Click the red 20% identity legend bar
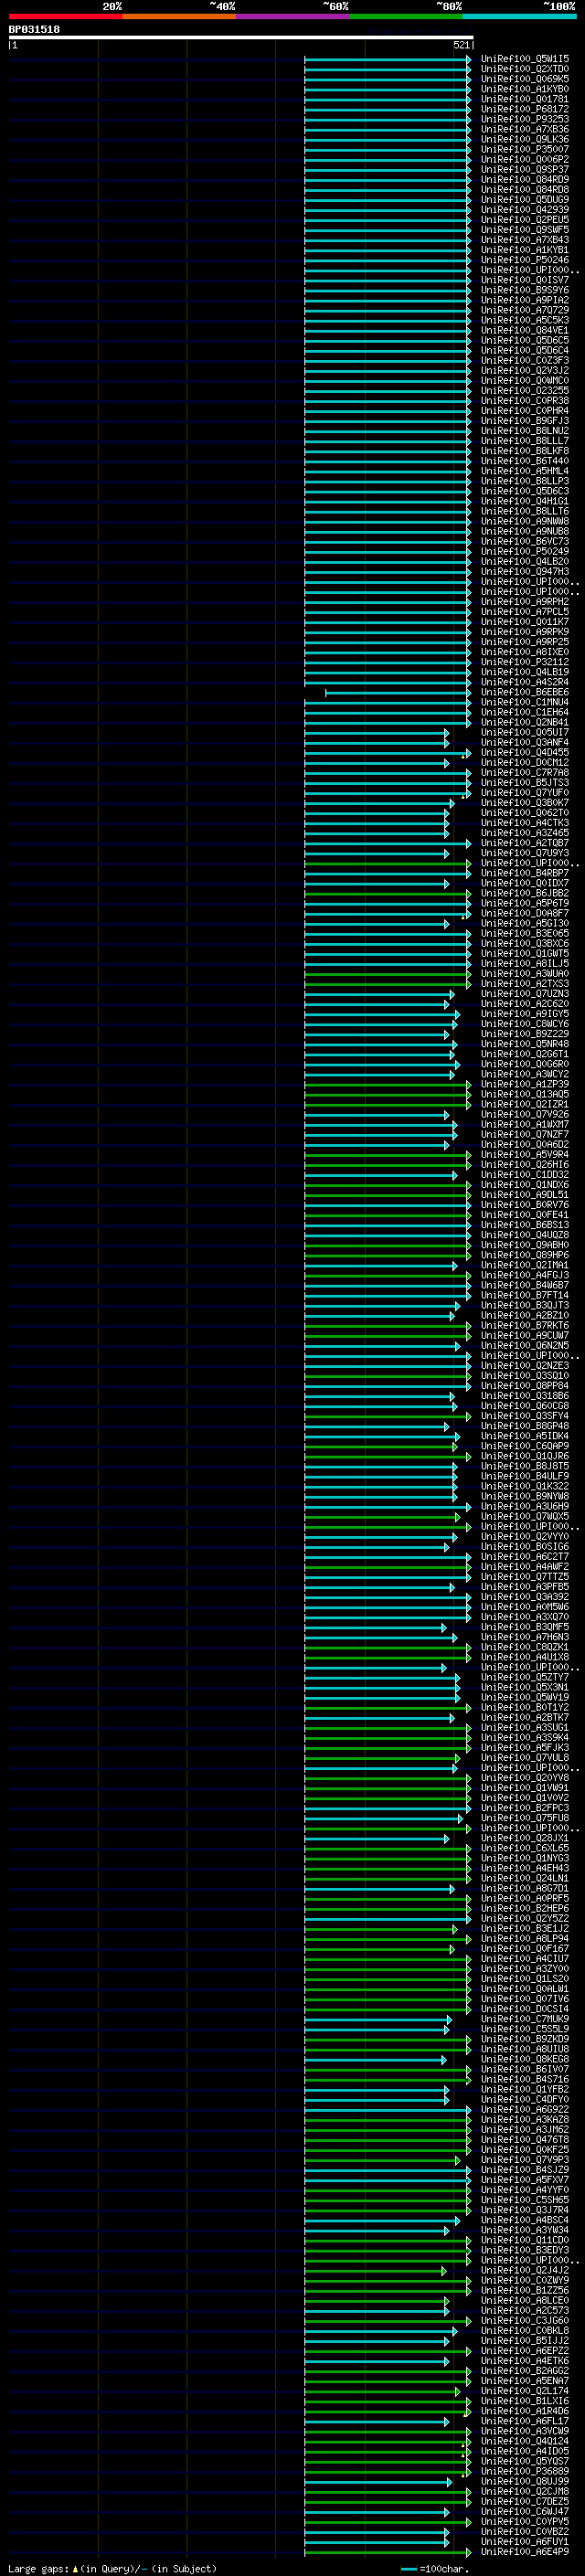Image resolution: width=585 pixels, height=2576 pixels. (65, 16)
